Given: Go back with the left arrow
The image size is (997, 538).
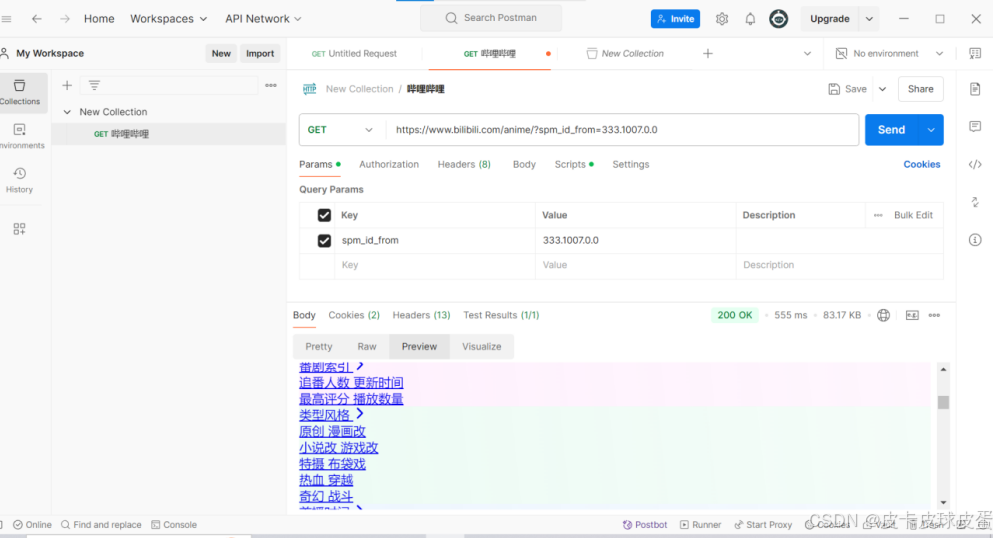Looking at the screenshot, I should click(37, 19).
